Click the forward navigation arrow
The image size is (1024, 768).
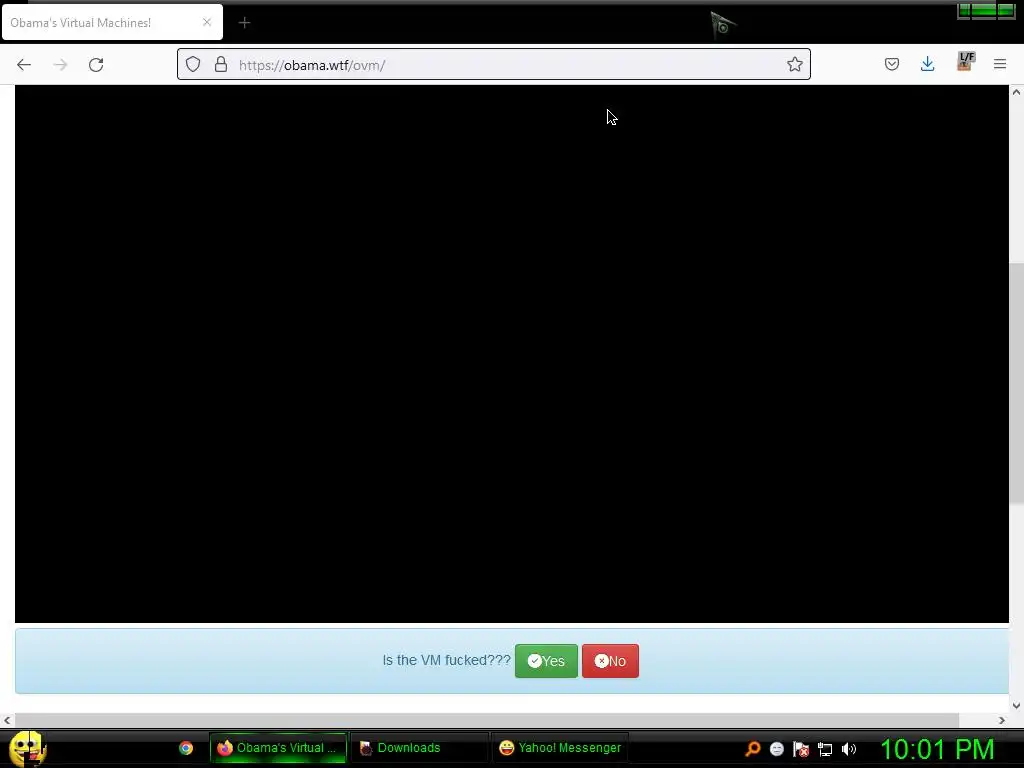pyautogui.click(x=60, y=65)
